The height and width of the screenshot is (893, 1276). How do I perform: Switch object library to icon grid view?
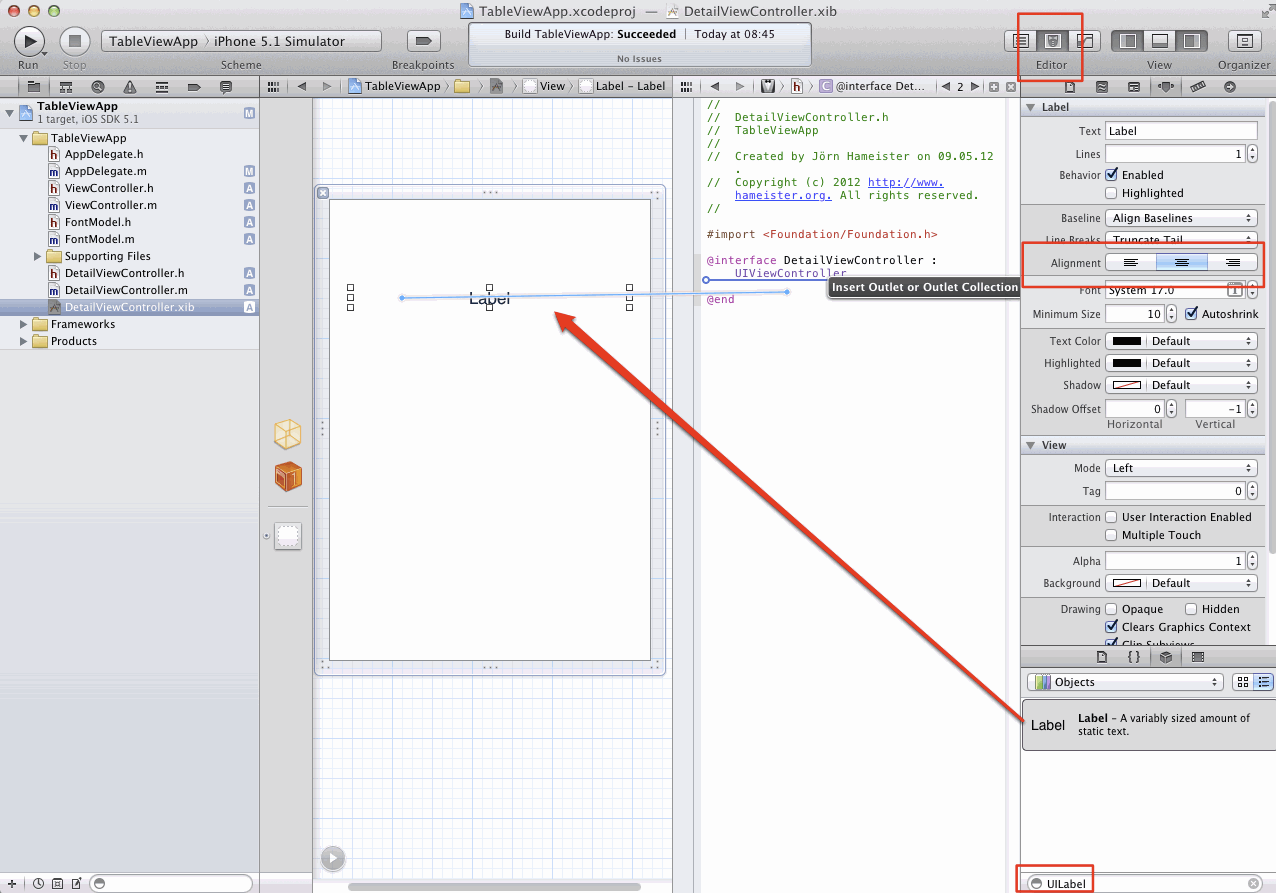(x=1243, y=682)
